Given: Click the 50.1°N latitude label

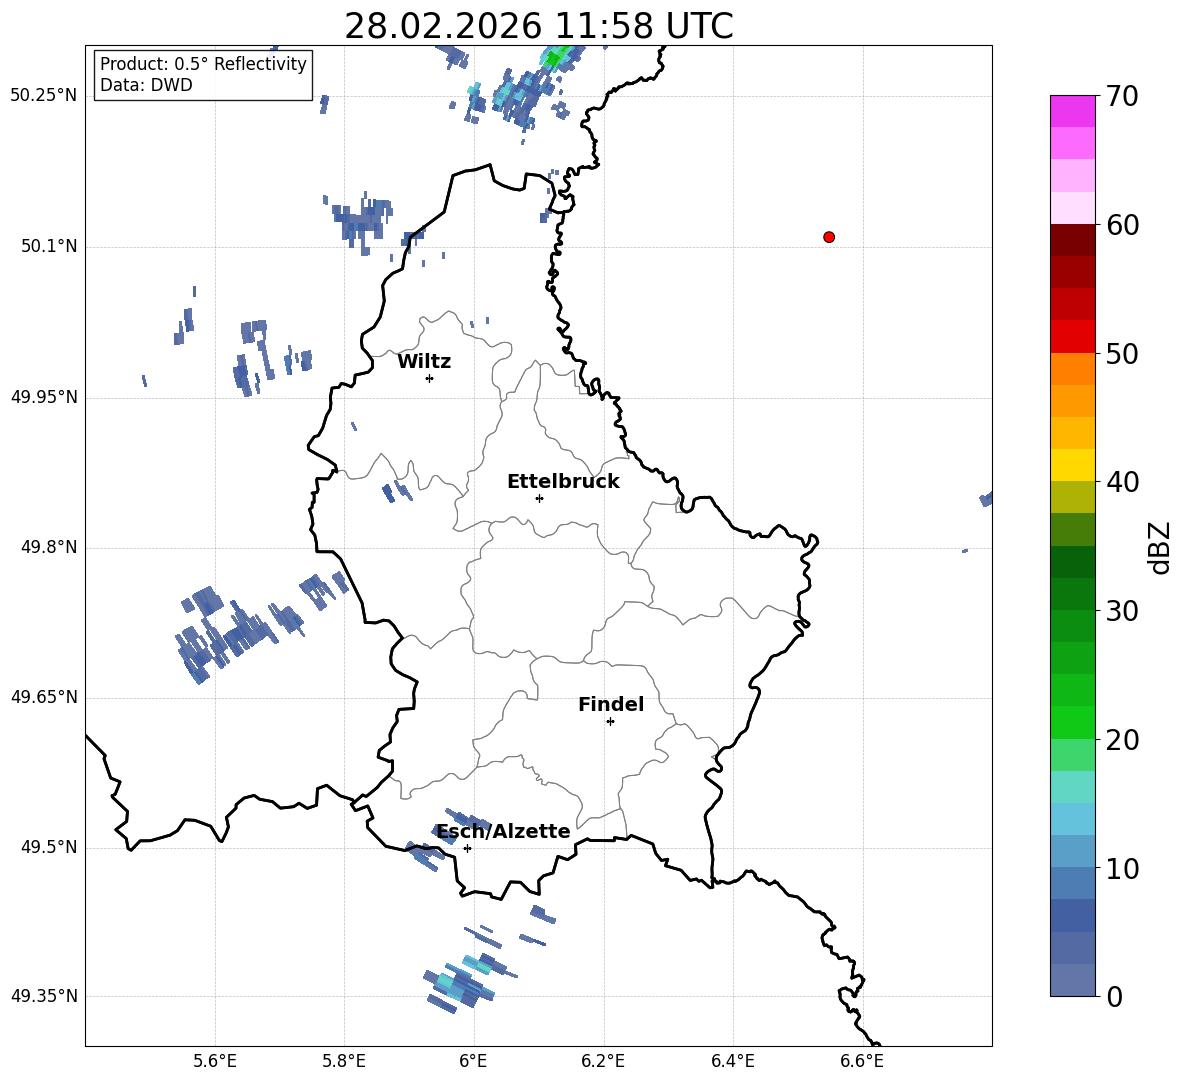Looking at the screenshot, I should (49, 246).
